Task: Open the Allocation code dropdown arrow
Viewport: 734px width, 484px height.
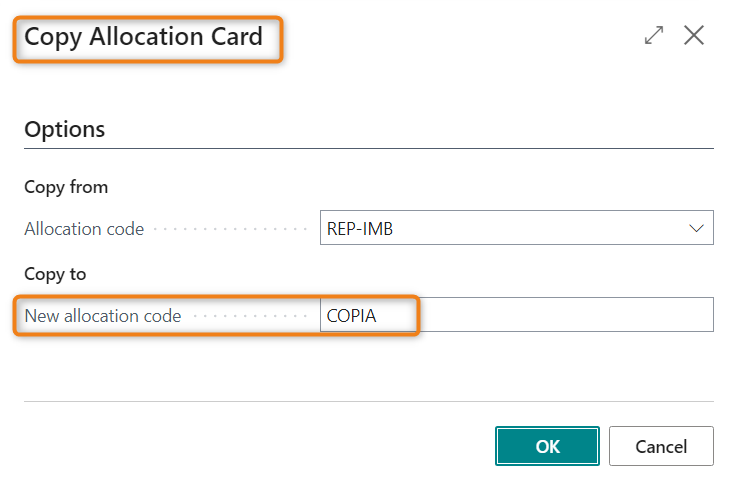Action: [696, 228]
